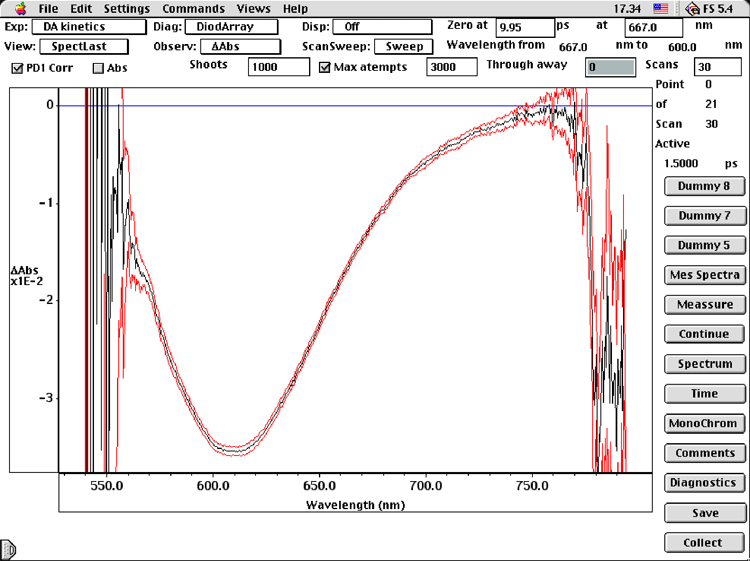The height and width of the screenshot is (561, 750).
Task: Click the Scans field with 30
Action: click(717, 67)
